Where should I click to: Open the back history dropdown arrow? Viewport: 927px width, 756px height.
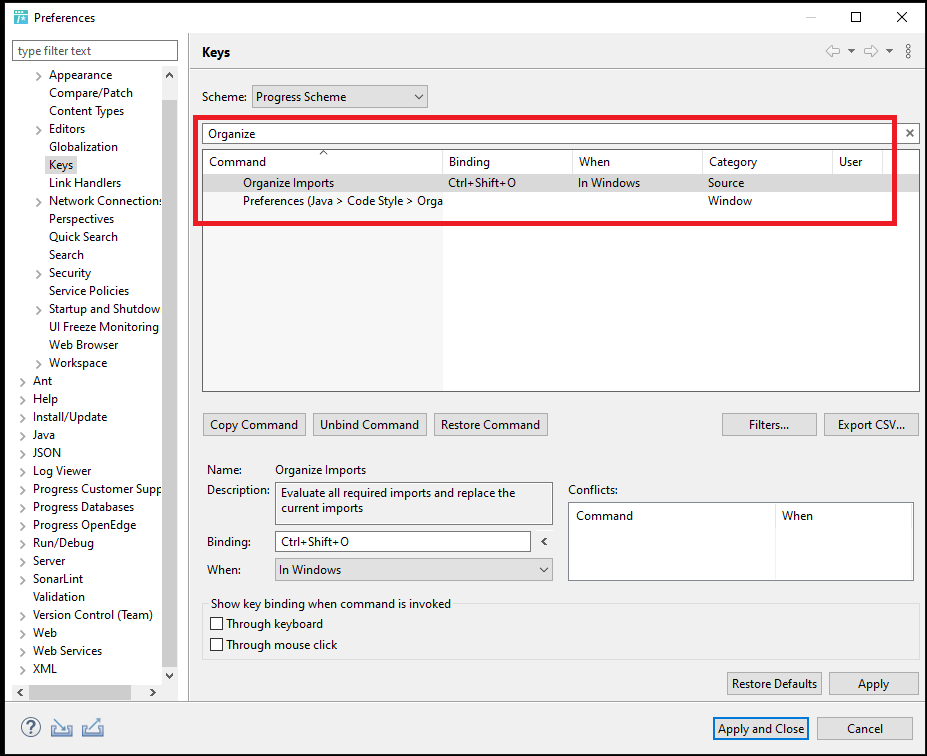pyautogui.click(x=851, y=51)
